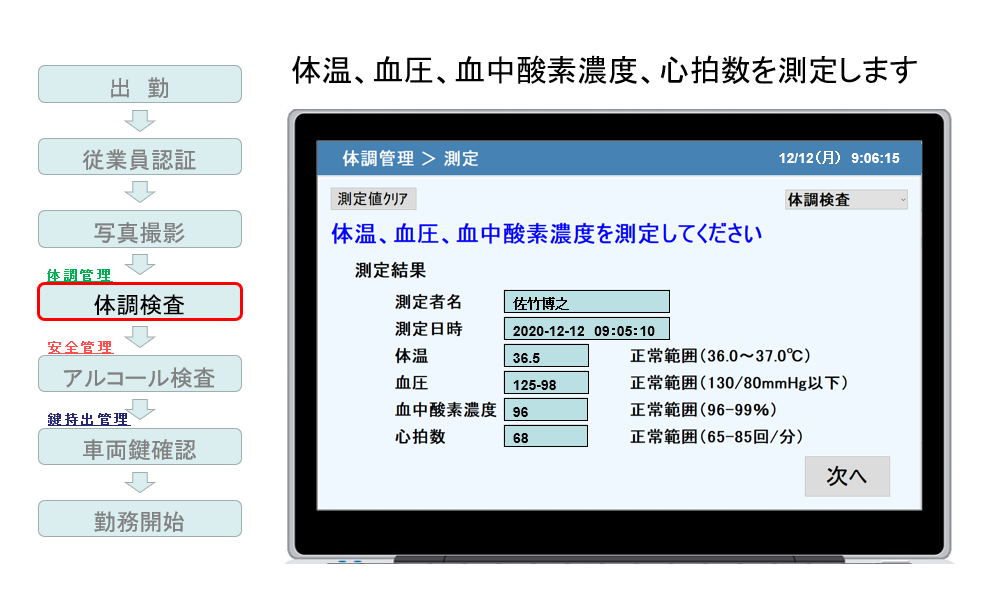
Task: Click the 体温 value 36.5
Action: pos(546,356)
